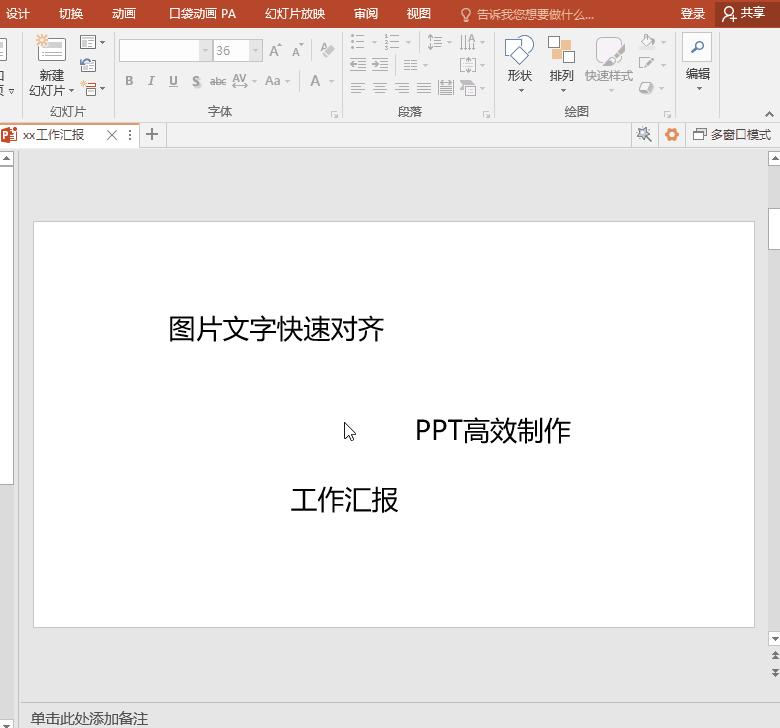
Task: Click the pin icon on tab bar
Action: [x=644, y=134]
